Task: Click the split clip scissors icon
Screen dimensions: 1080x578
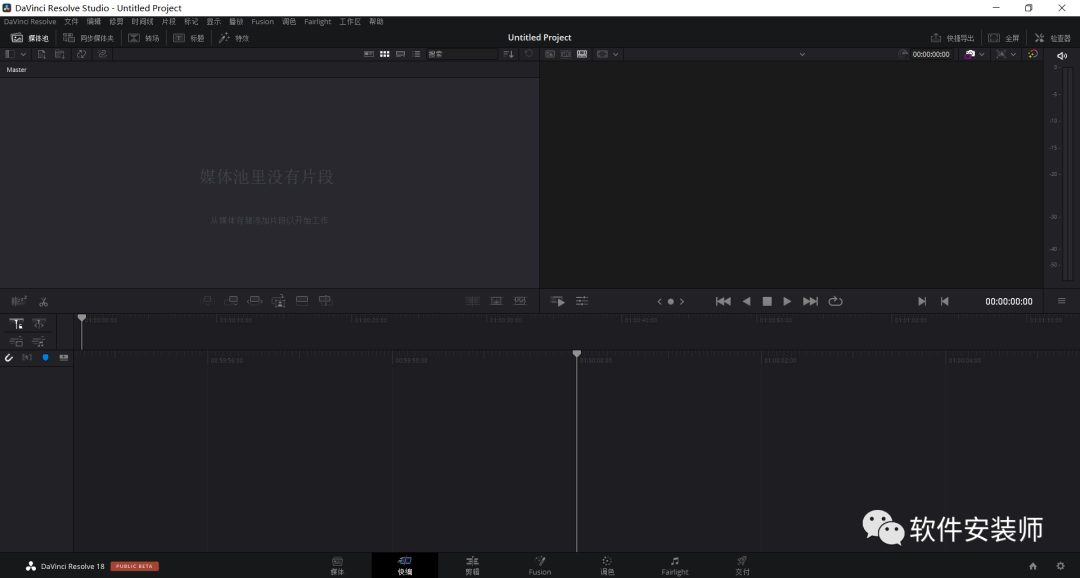Action: click(x=43, y=302)
